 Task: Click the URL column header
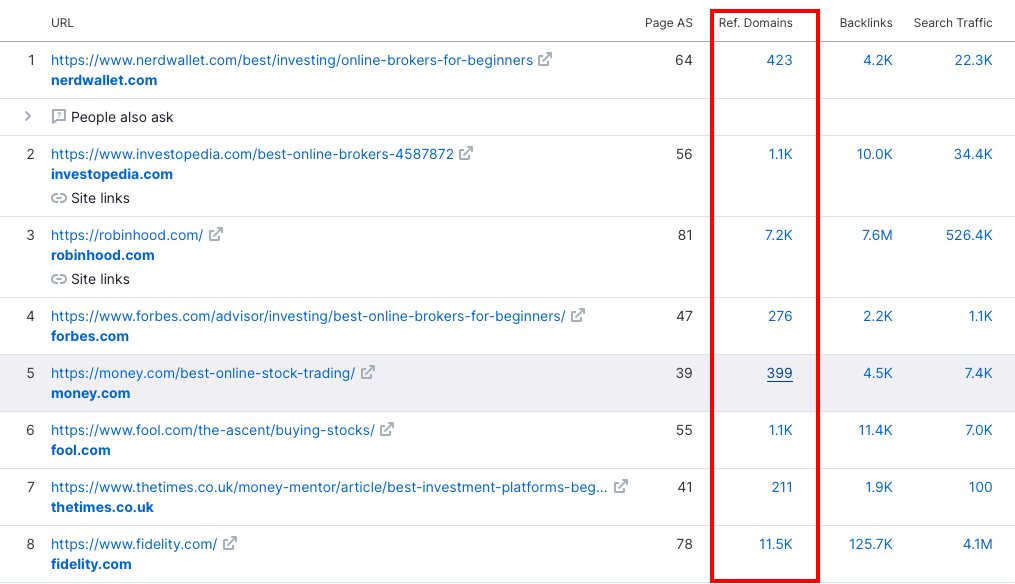click(x=62, y=23)
